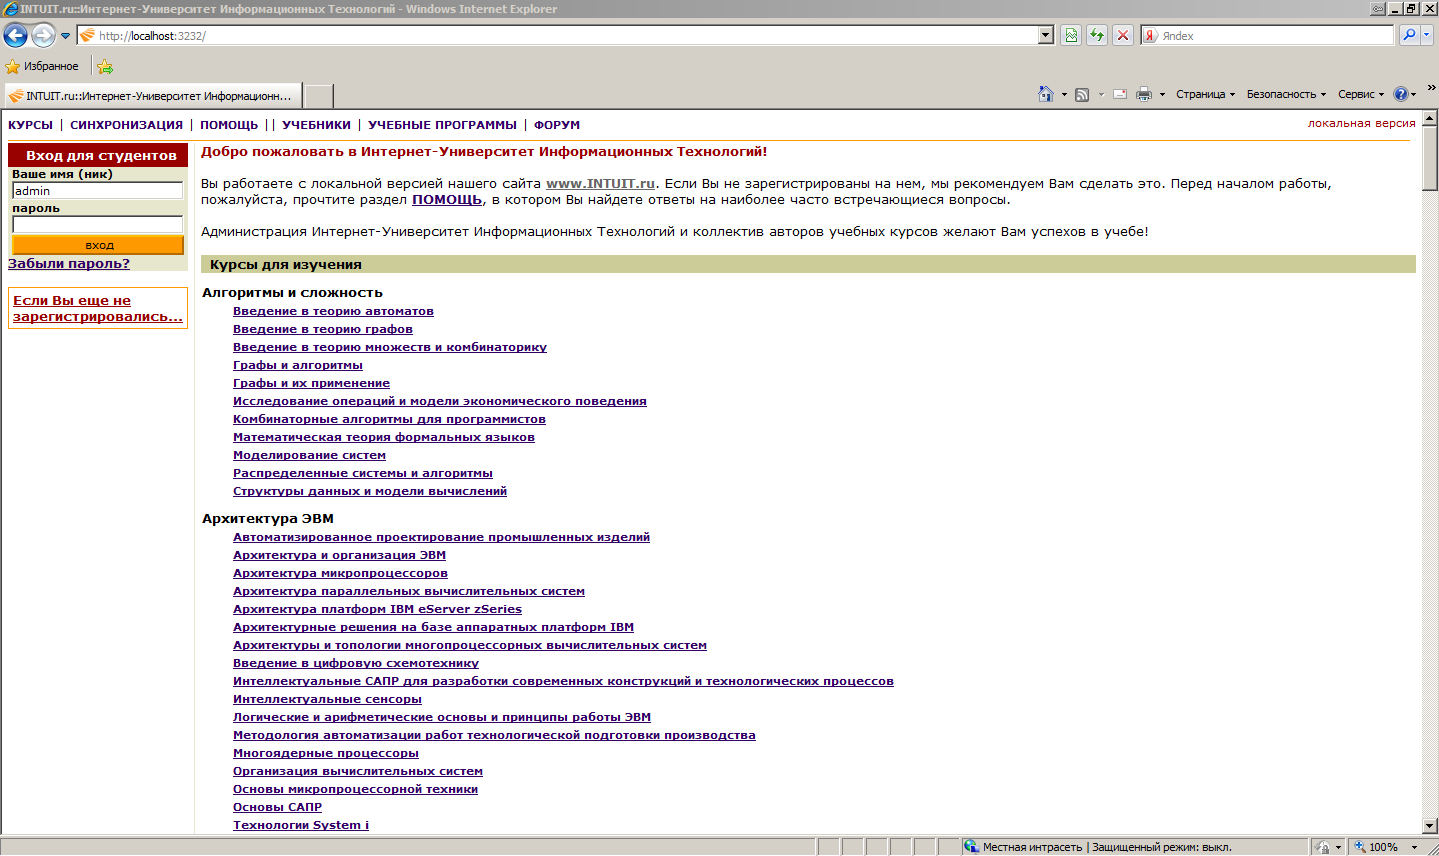Click the read mail envelope icon

click(1120, 94)
